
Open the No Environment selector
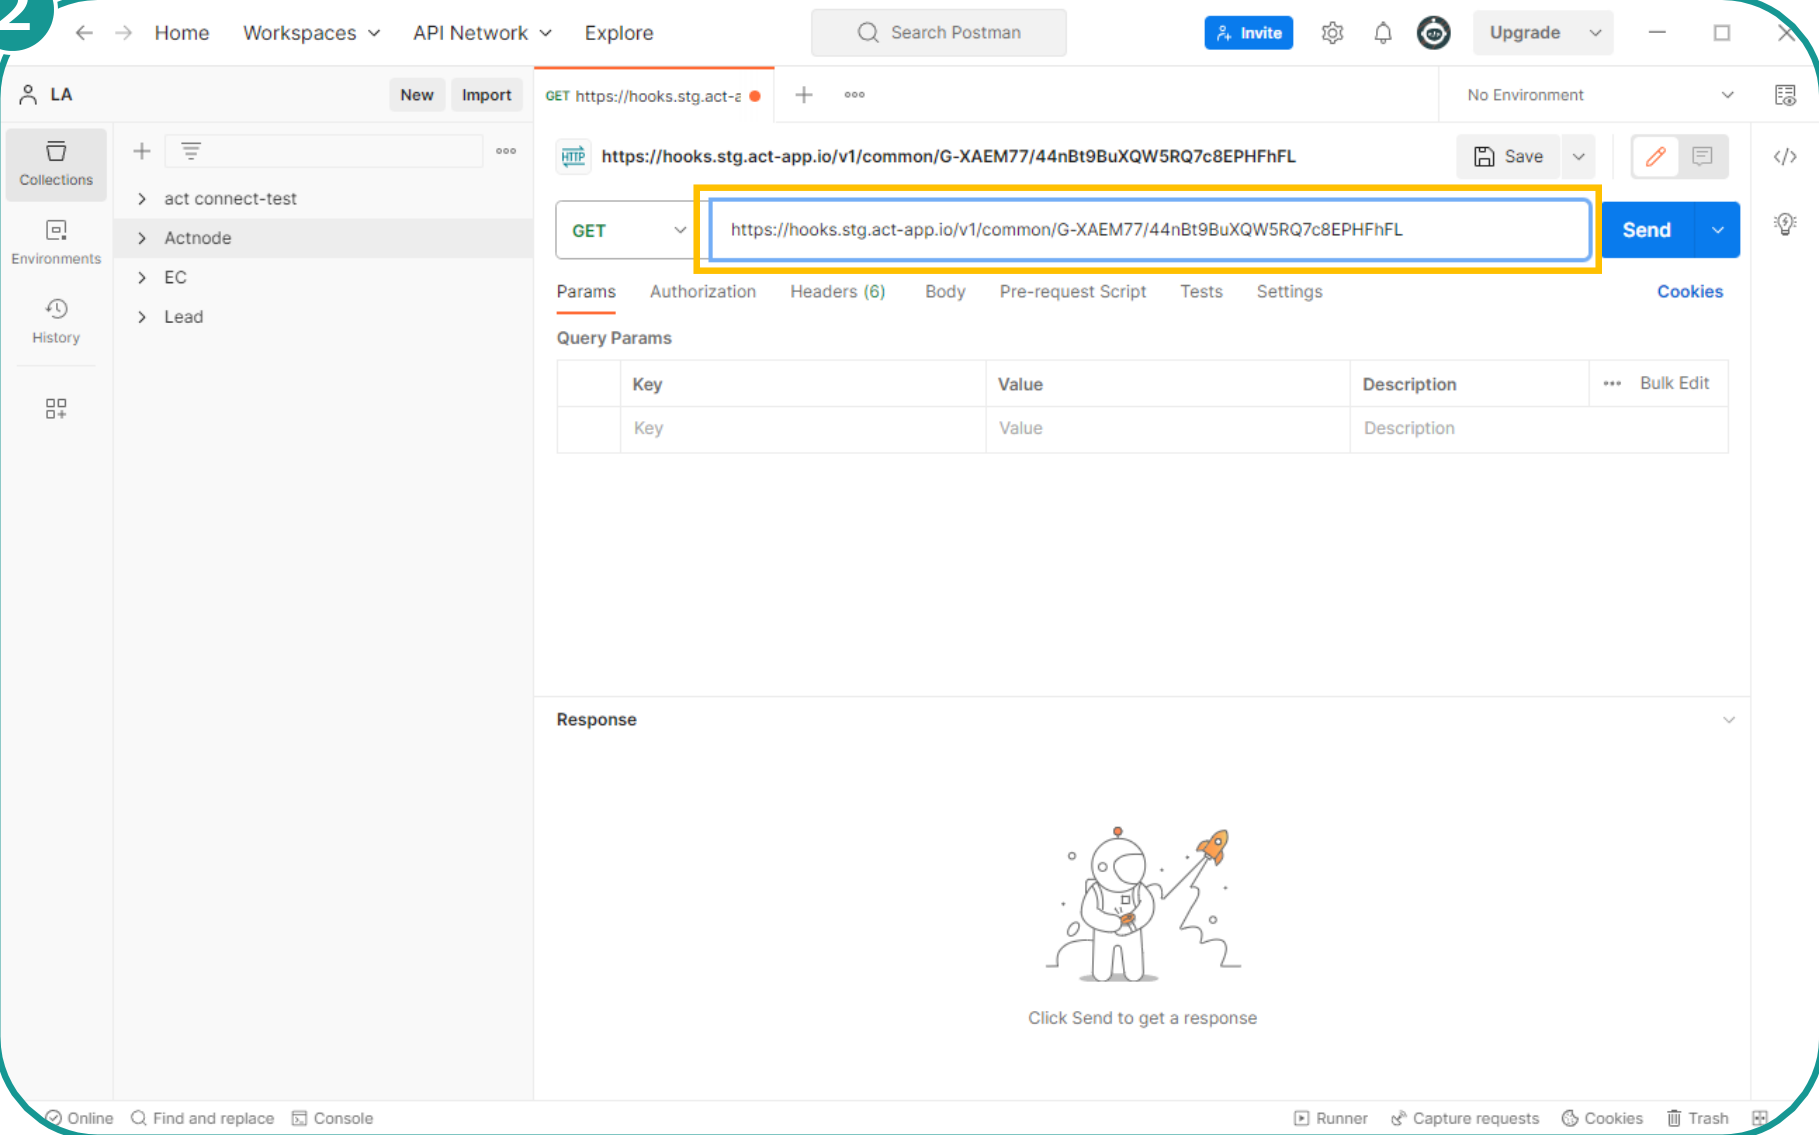coord(1598,95)
